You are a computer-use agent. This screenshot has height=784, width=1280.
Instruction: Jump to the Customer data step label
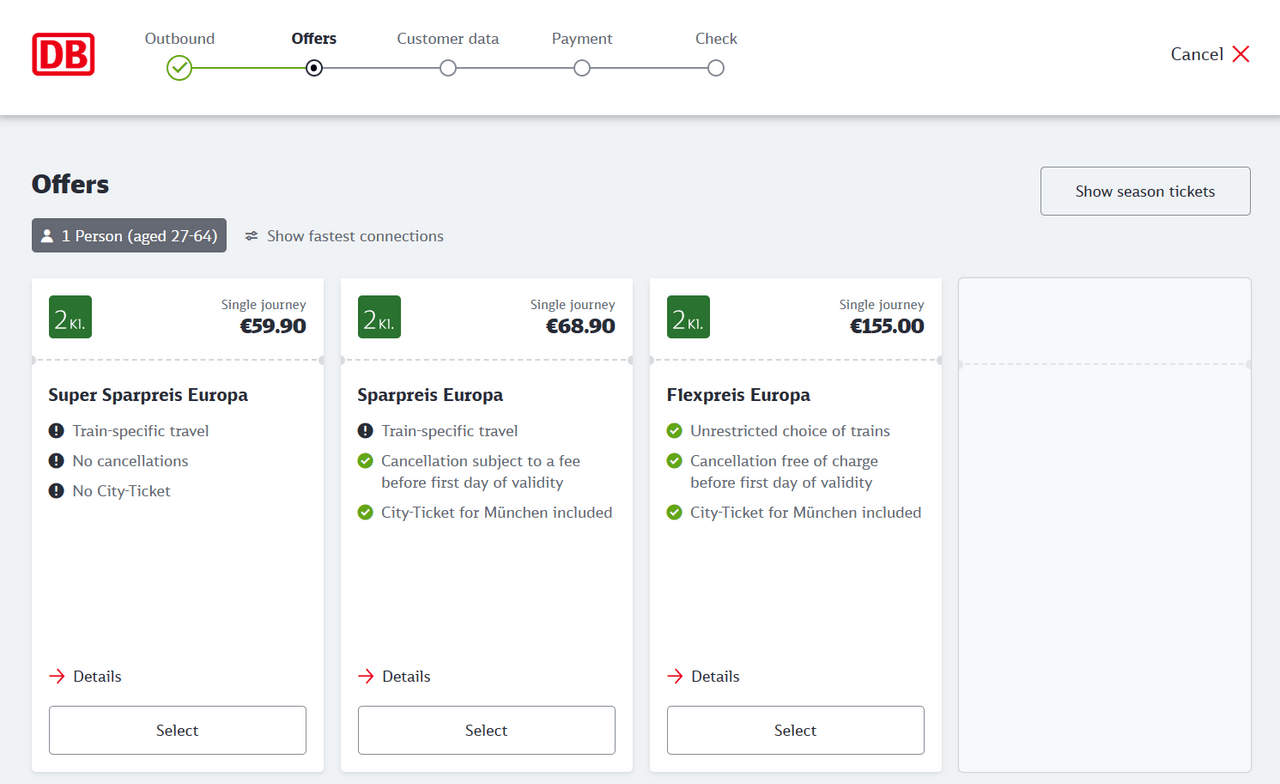[448, 39]
